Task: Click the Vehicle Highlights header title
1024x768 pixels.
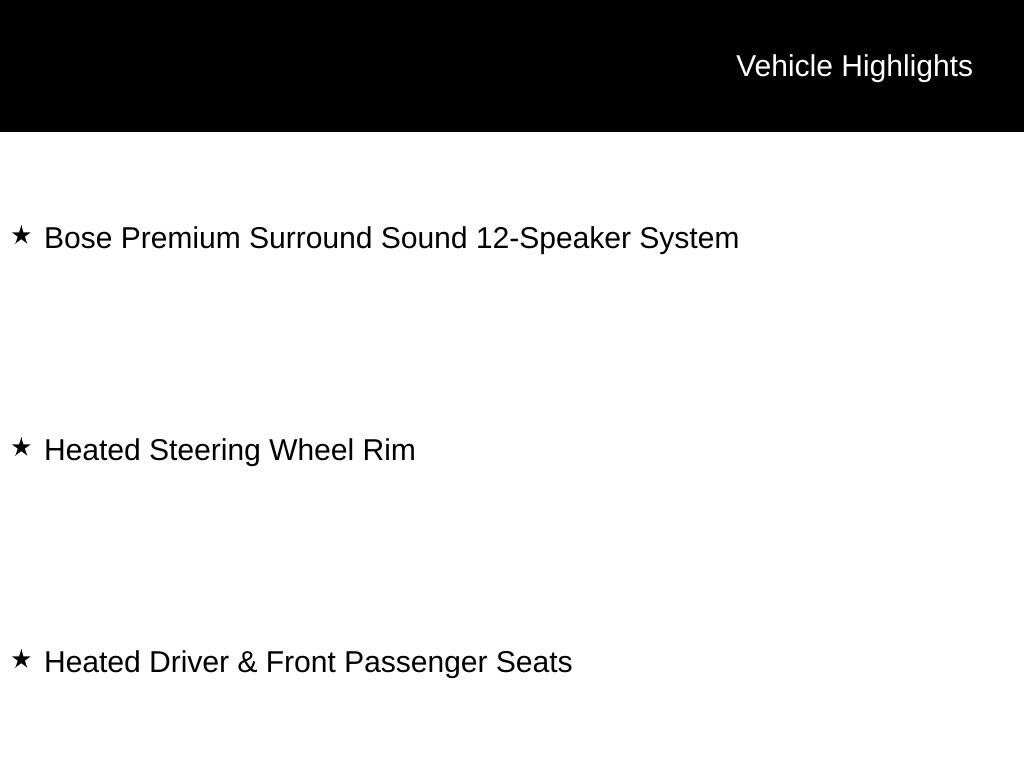Action: tap(854, 67)
